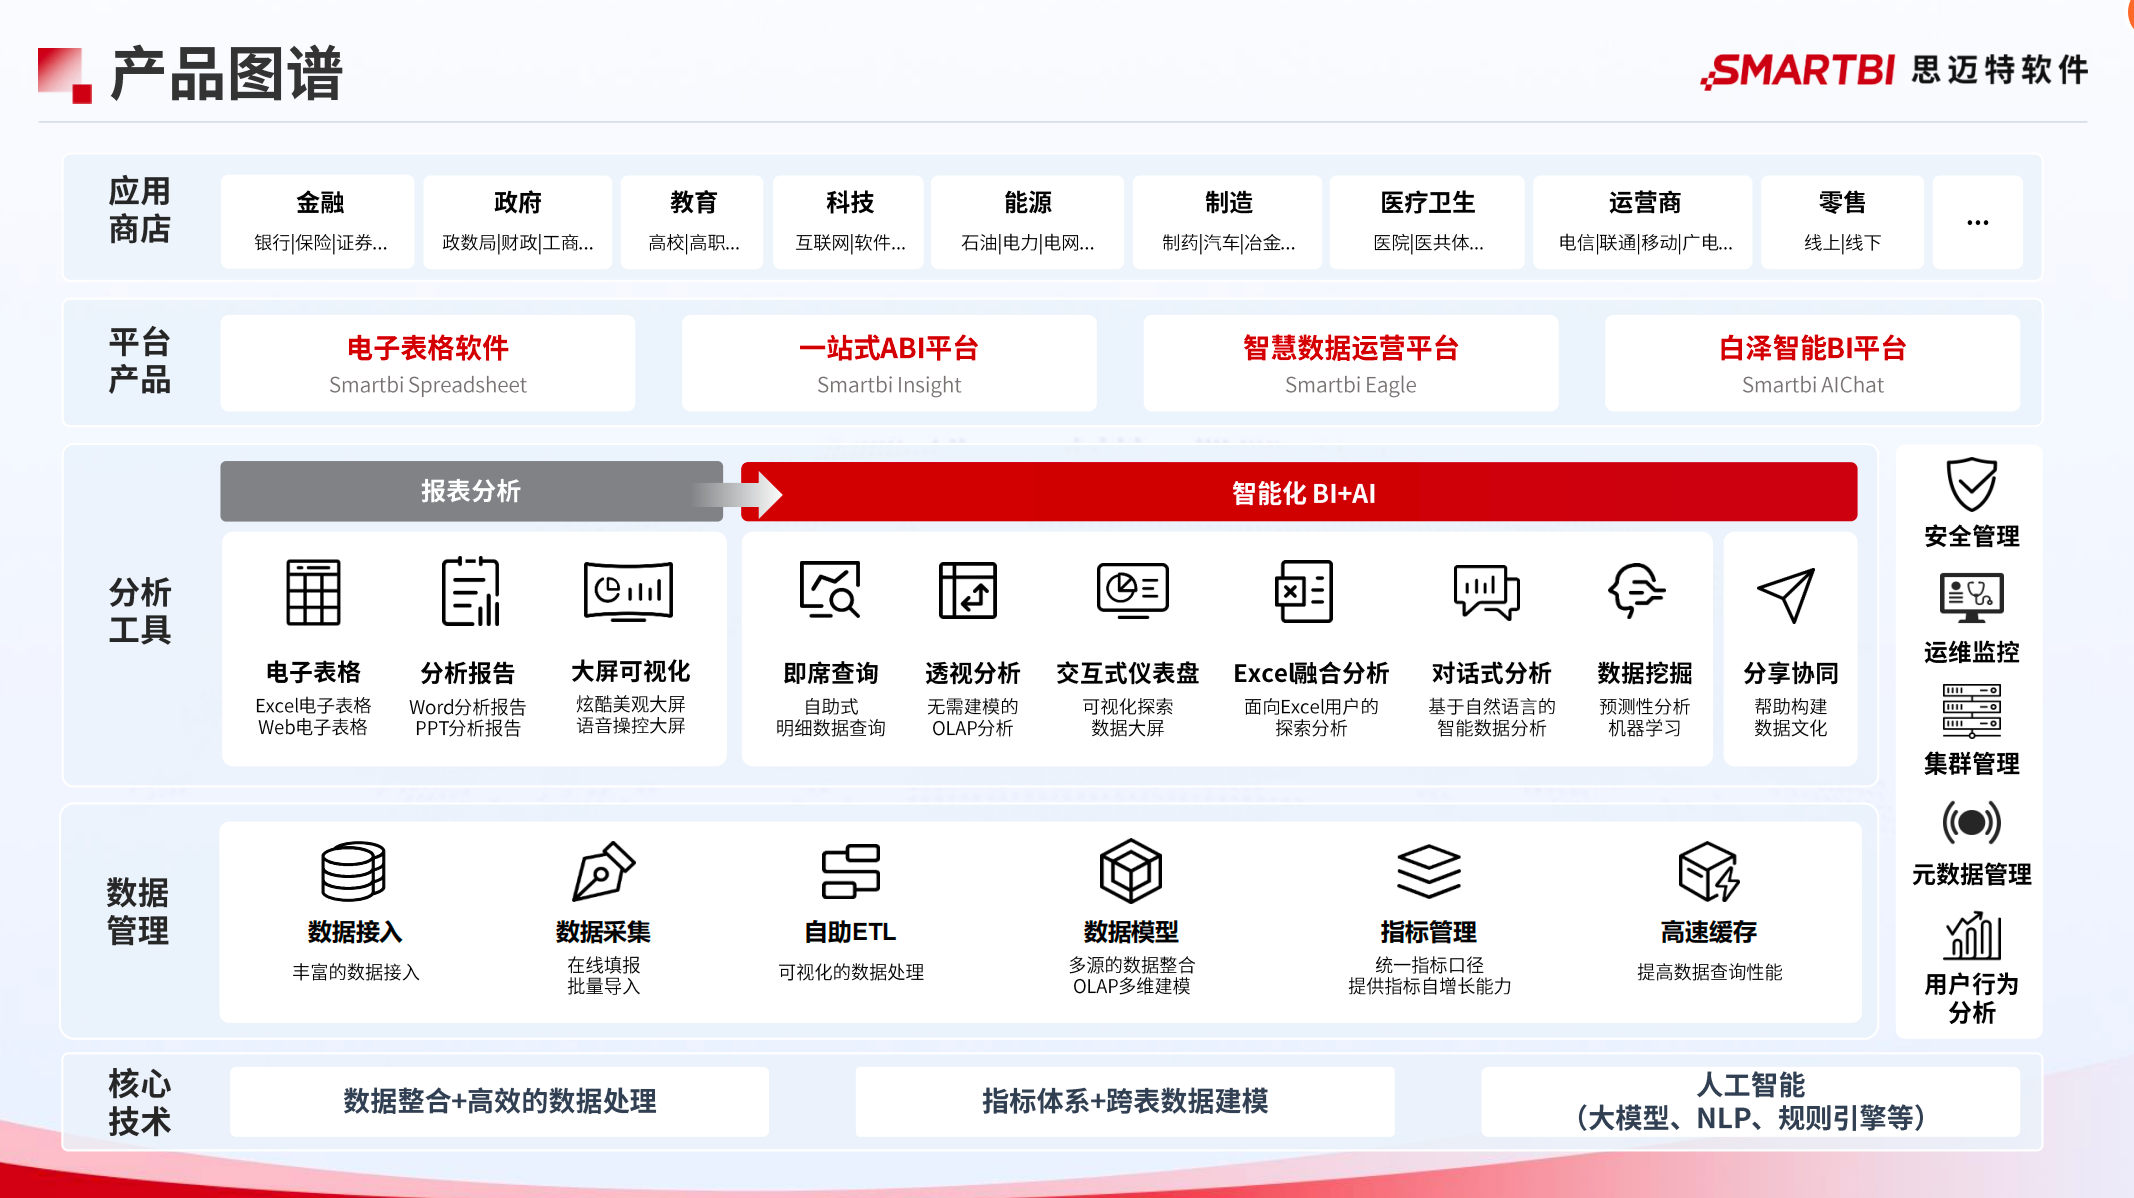Click the 数据接入 database icon
Viewport: 2134px width, 1198px height.
353,871
